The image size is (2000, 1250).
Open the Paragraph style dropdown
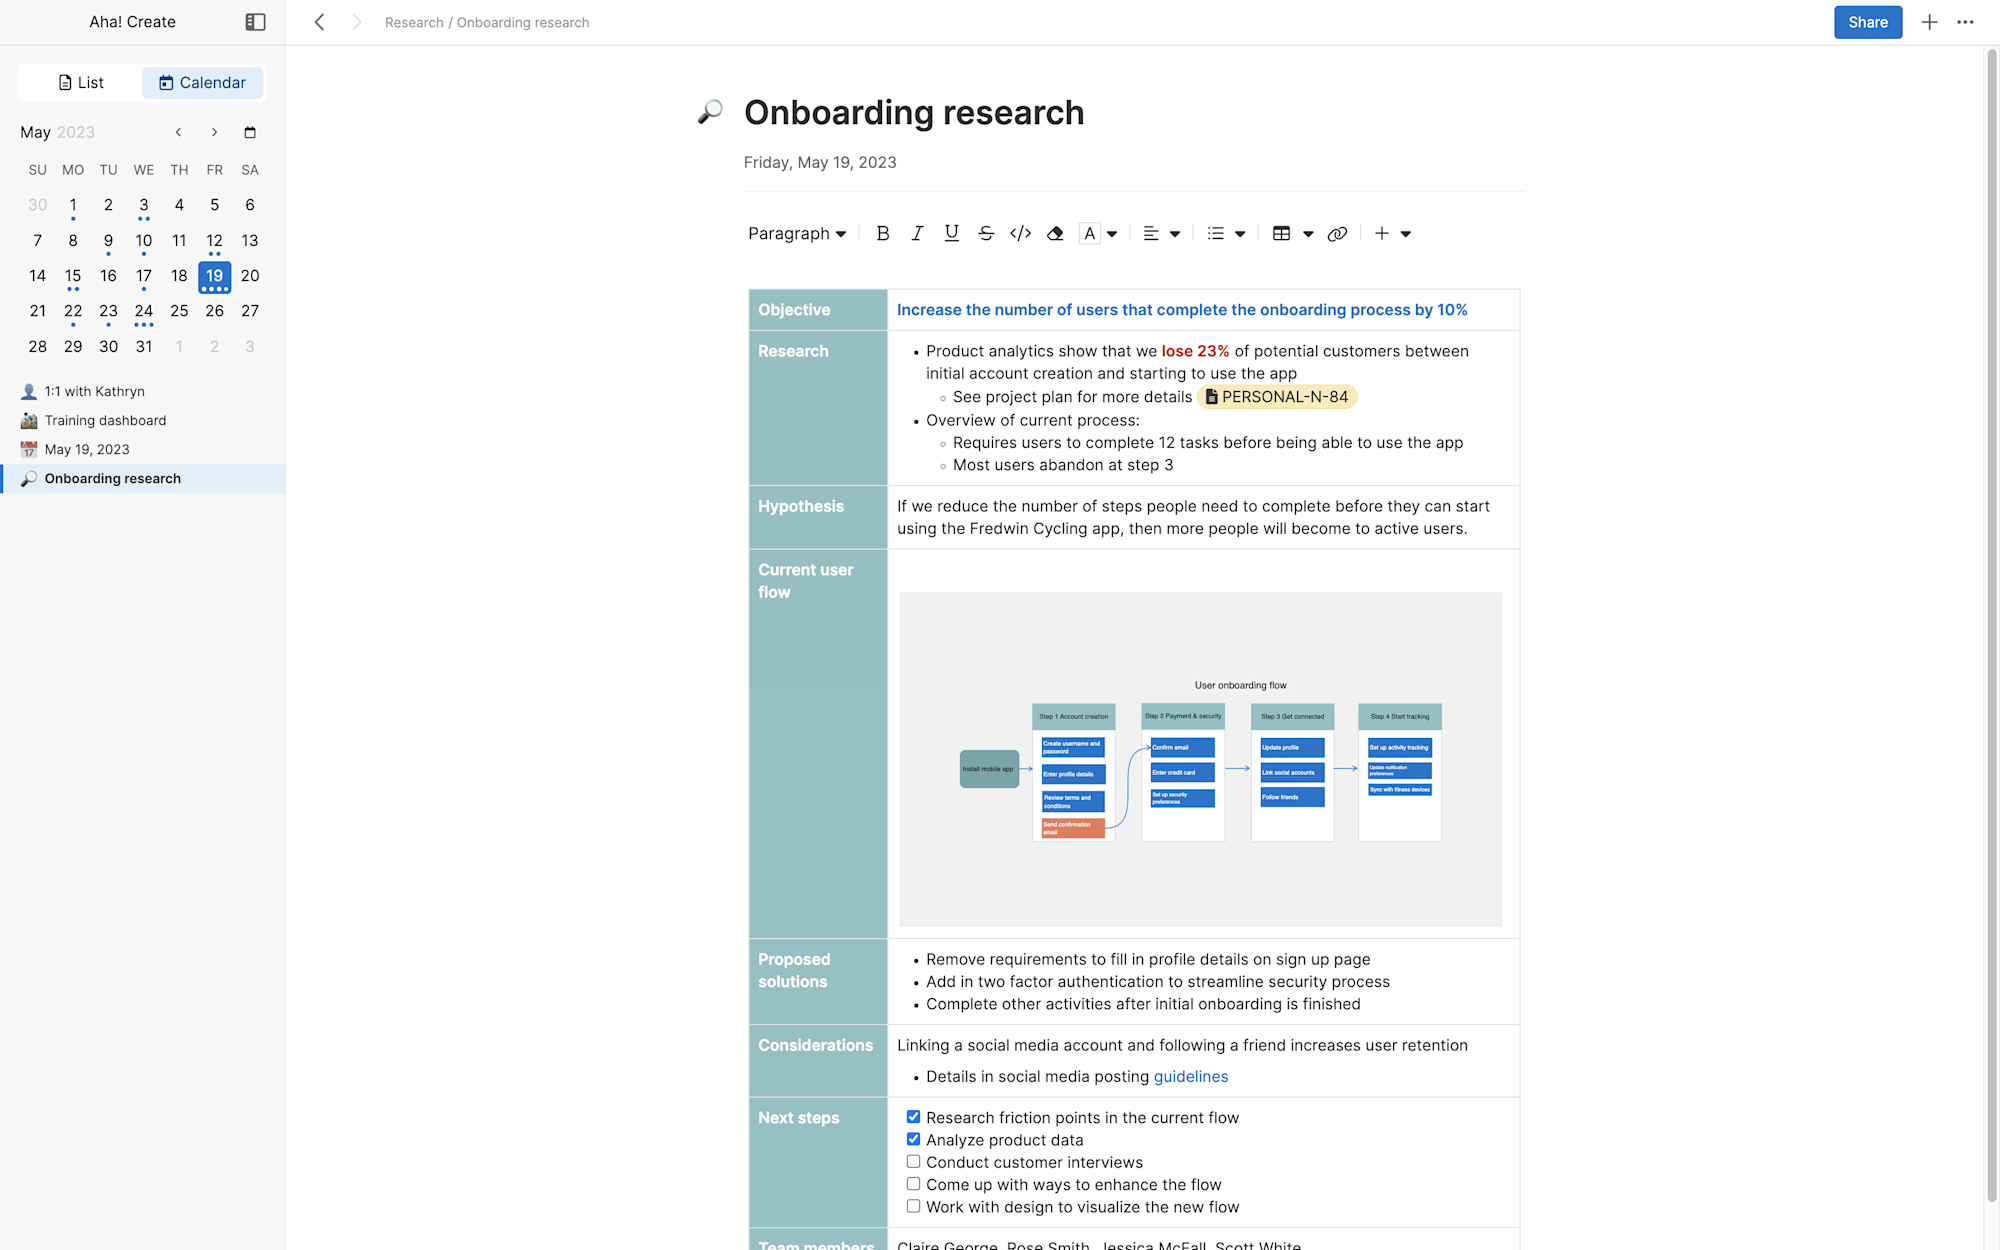point(797,233)
